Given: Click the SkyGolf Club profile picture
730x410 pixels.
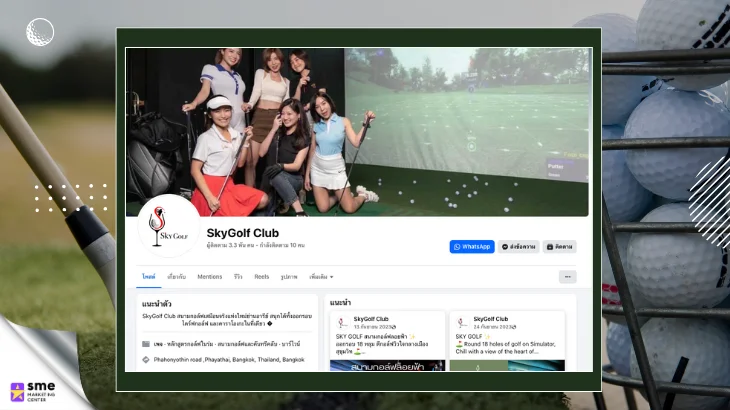Looking at the screenshot, I should (x=168, y=226).
